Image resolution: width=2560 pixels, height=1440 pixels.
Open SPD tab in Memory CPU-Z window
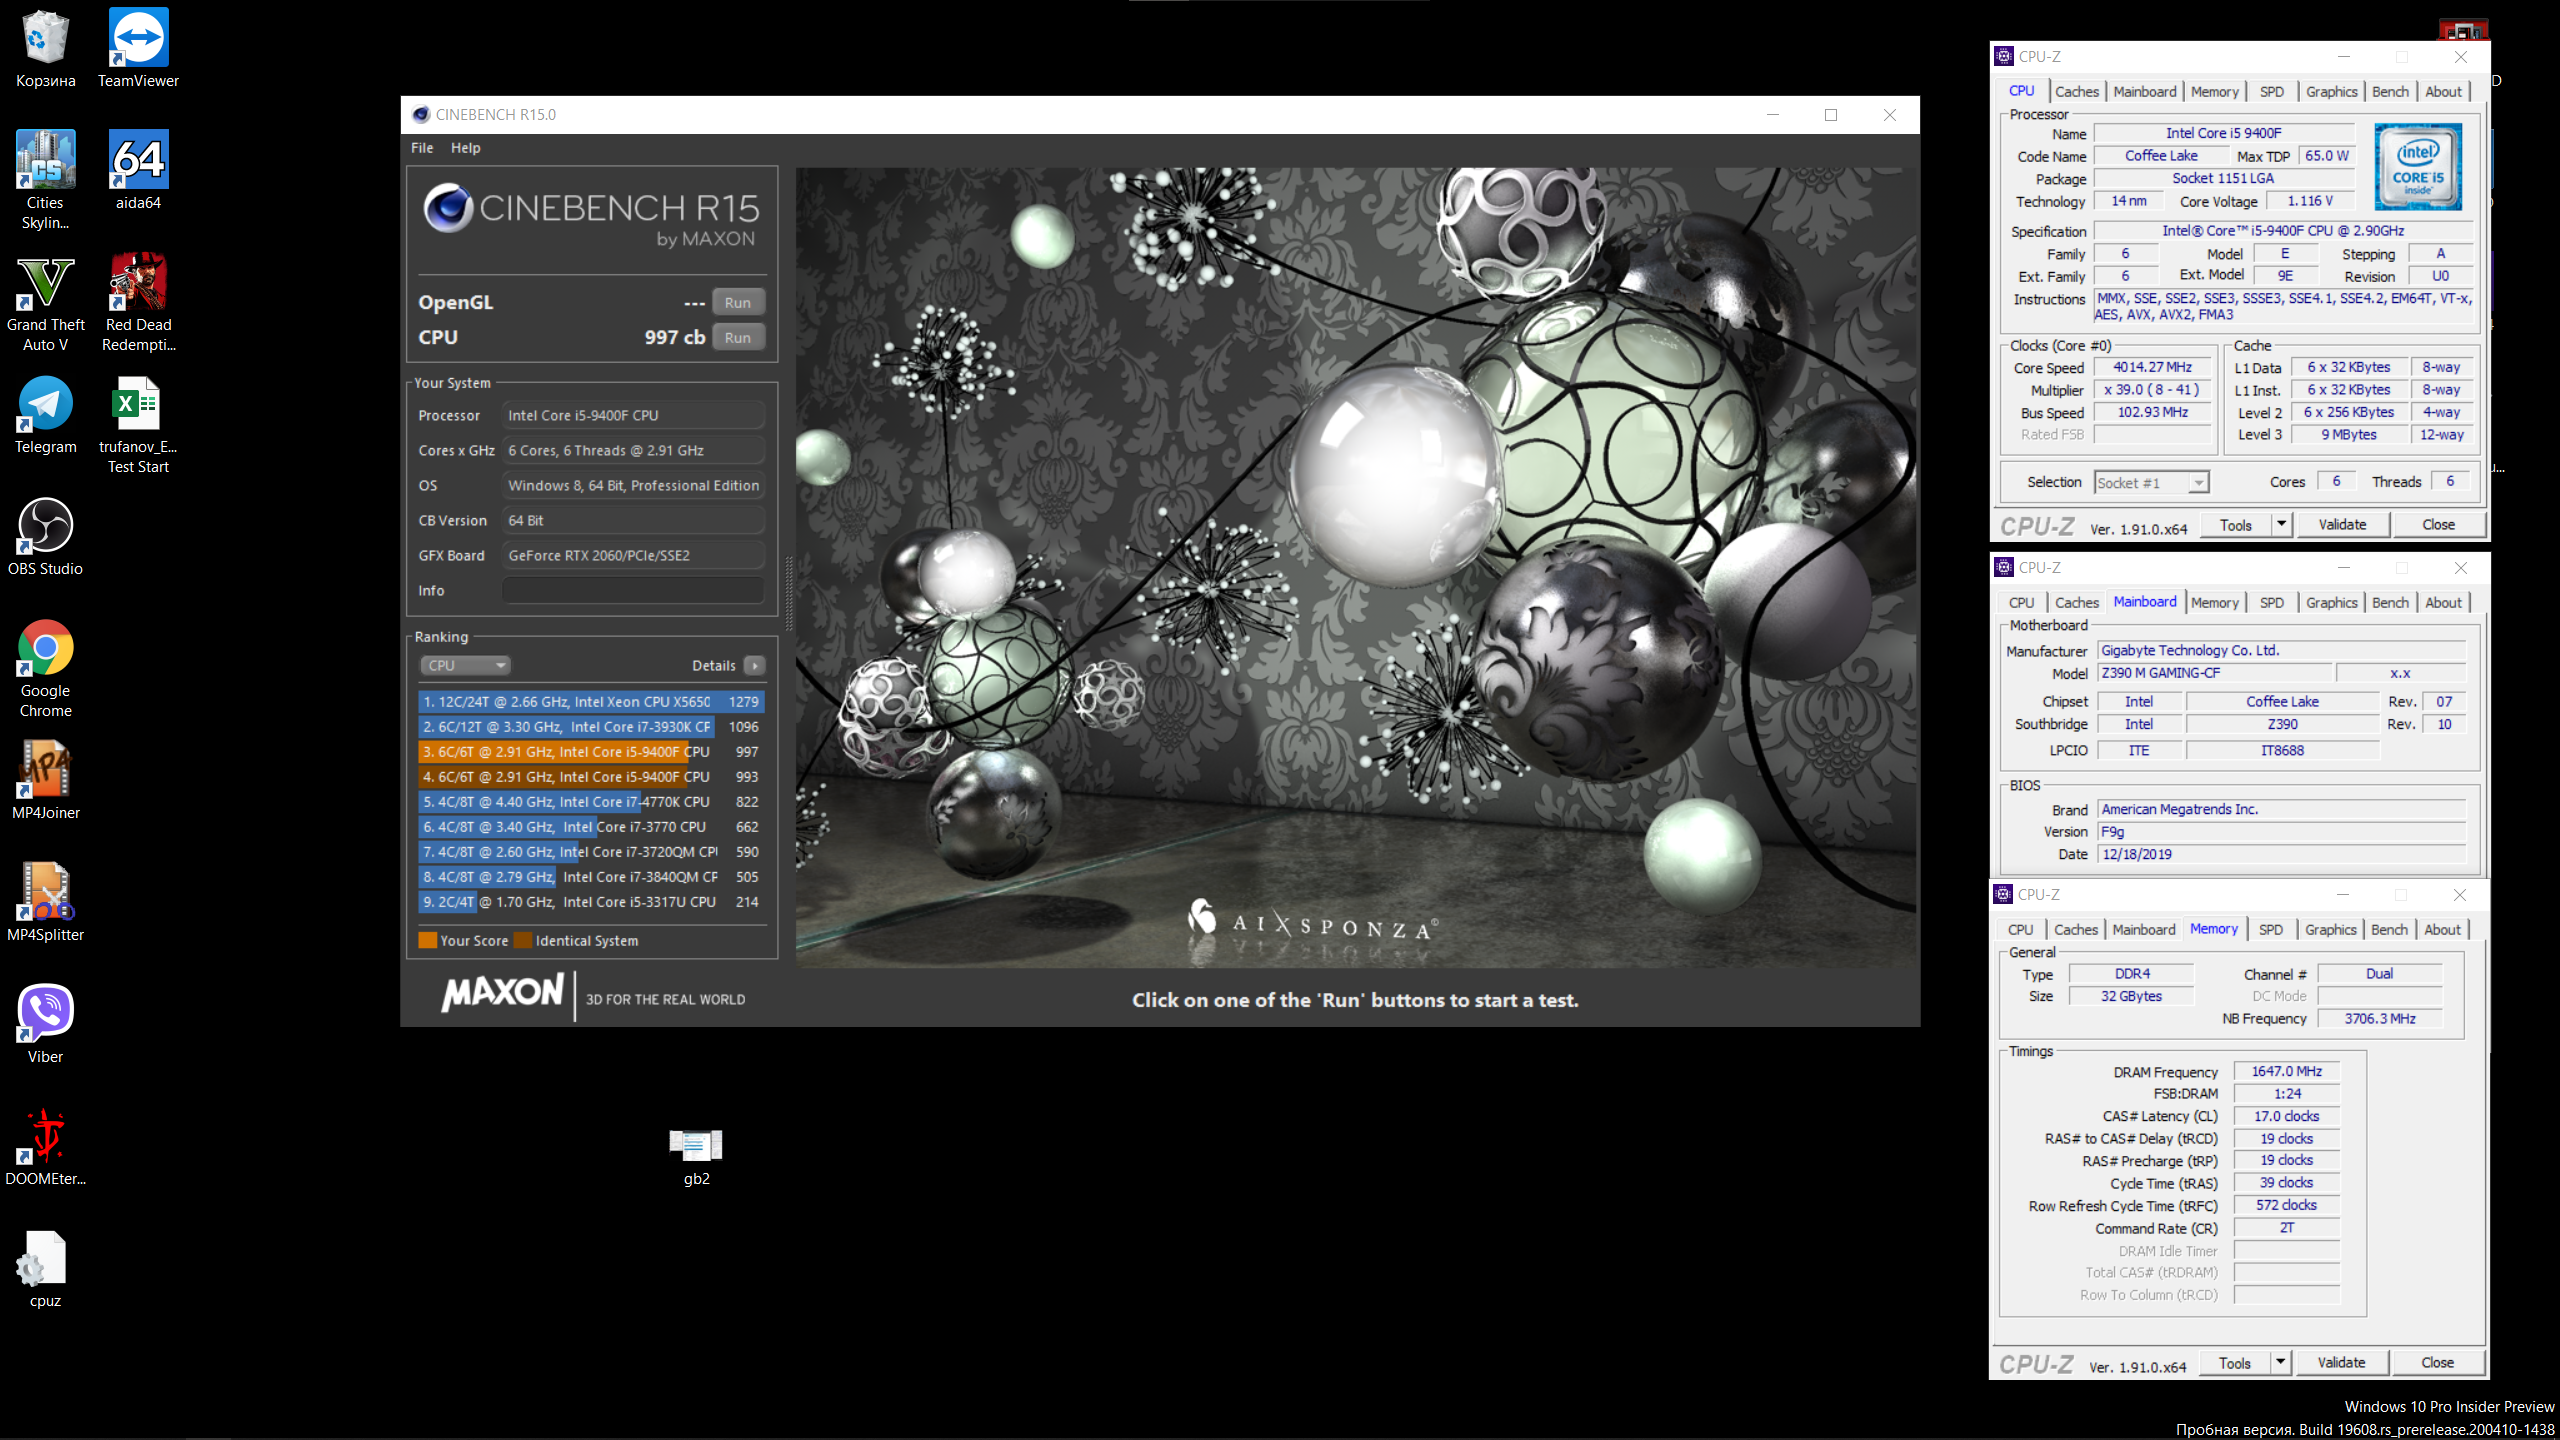[2271, 930]
